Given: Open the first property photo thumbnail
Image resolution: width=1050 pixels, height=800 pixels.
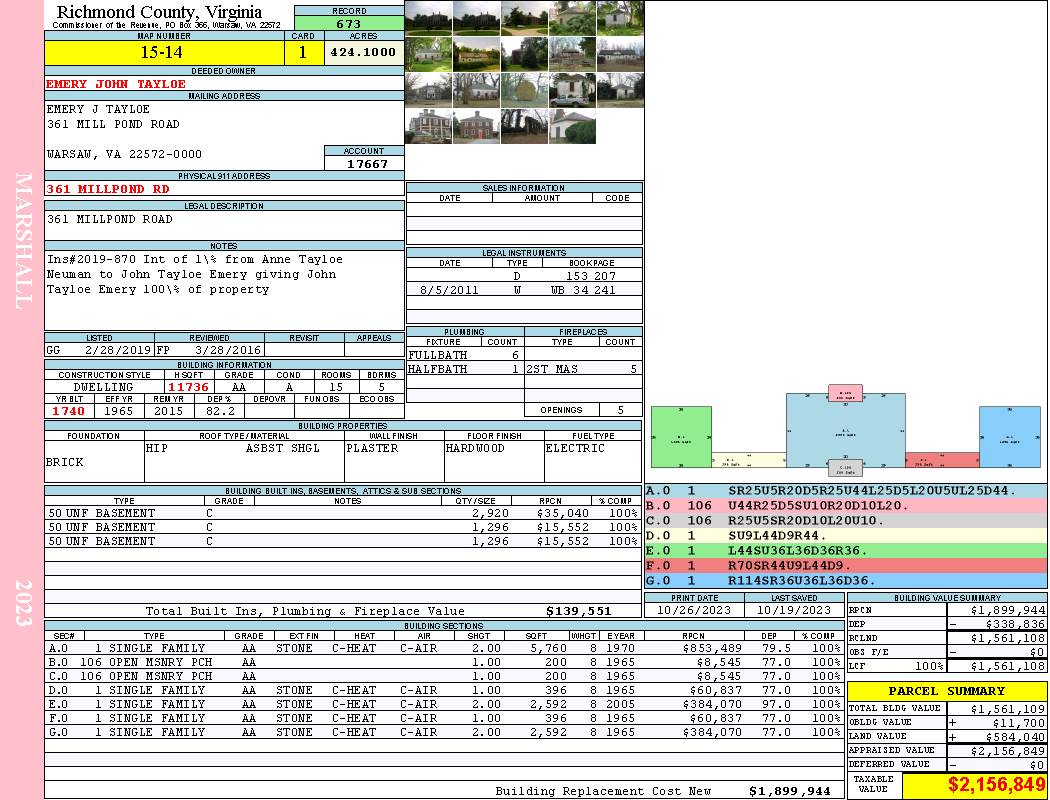Looking at the screenshot, I should 428,18.
